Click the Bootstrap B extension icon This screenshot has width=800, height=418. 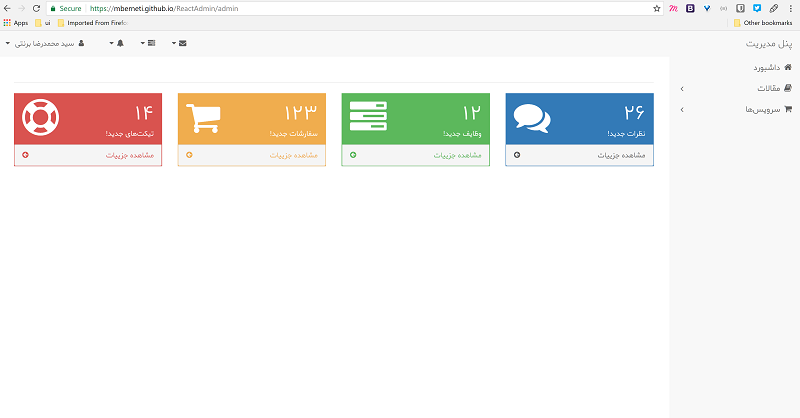click(x=690, y=8)
